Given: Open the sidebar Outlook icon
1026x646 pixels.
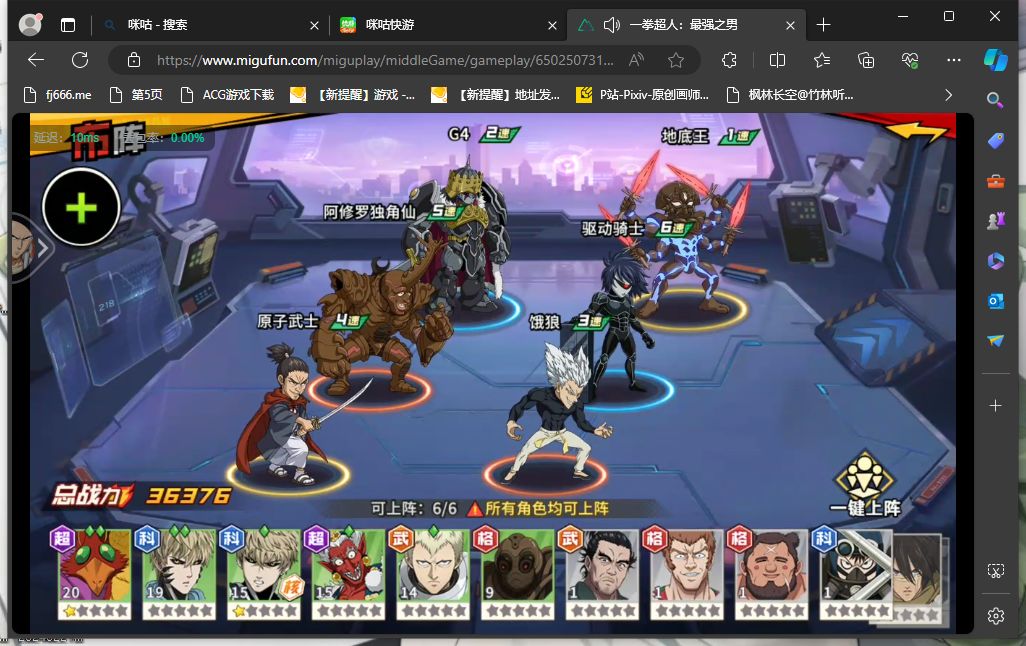Looking at the screenshot, I should (x=995, y=300).
